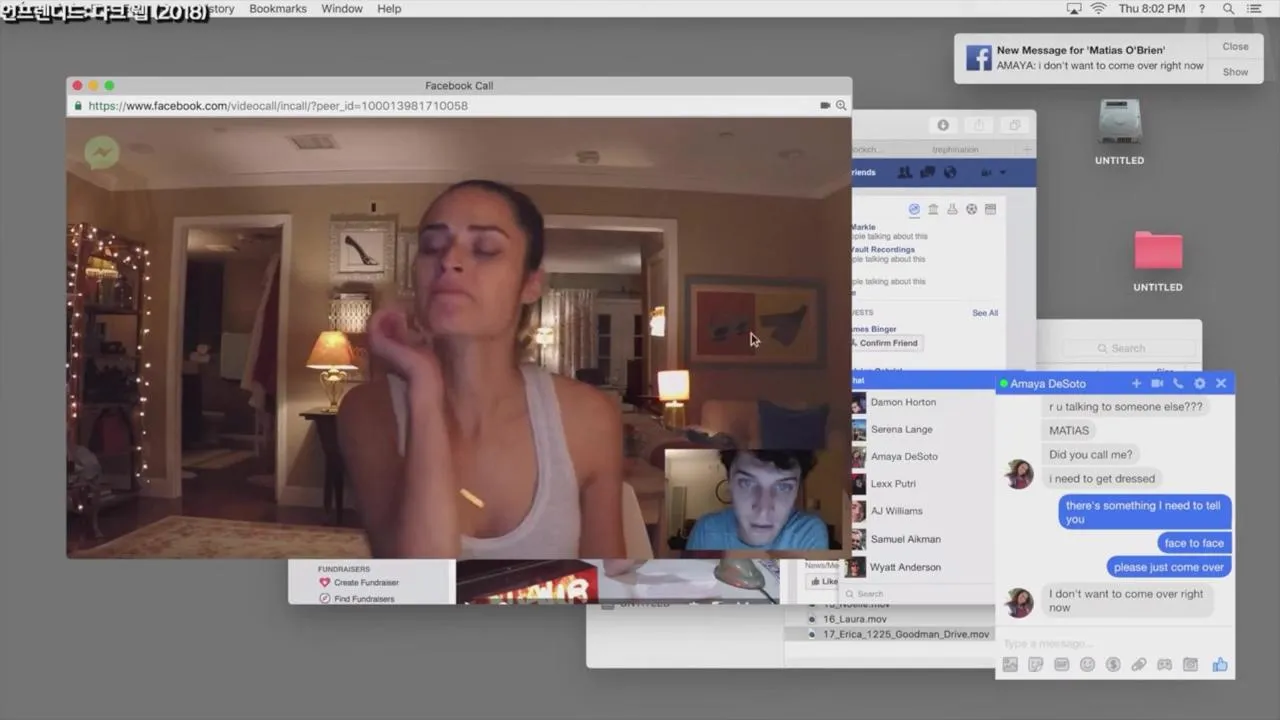Viewport: 1280px width, 720px height.
Task: Open friend requests icon in Facebook header
Action: (905, 172)
